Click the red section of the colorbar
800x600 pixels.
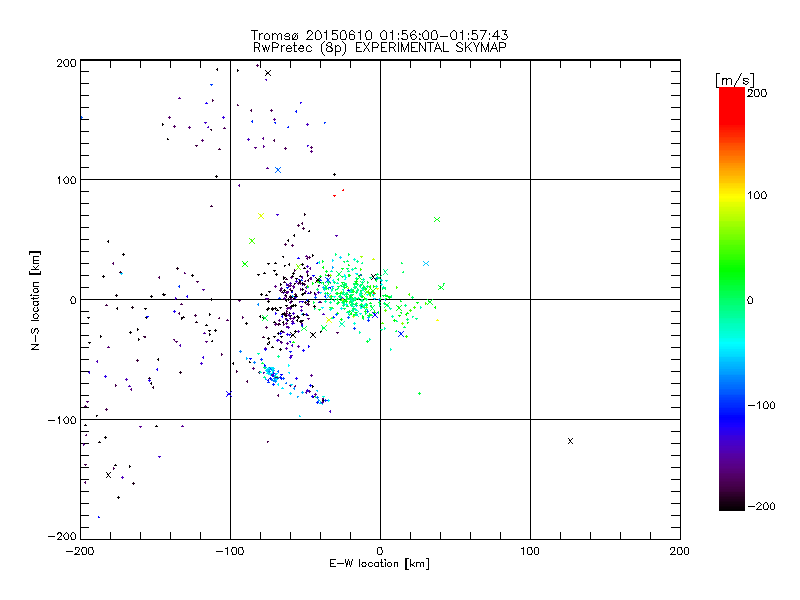pos(732,105)
